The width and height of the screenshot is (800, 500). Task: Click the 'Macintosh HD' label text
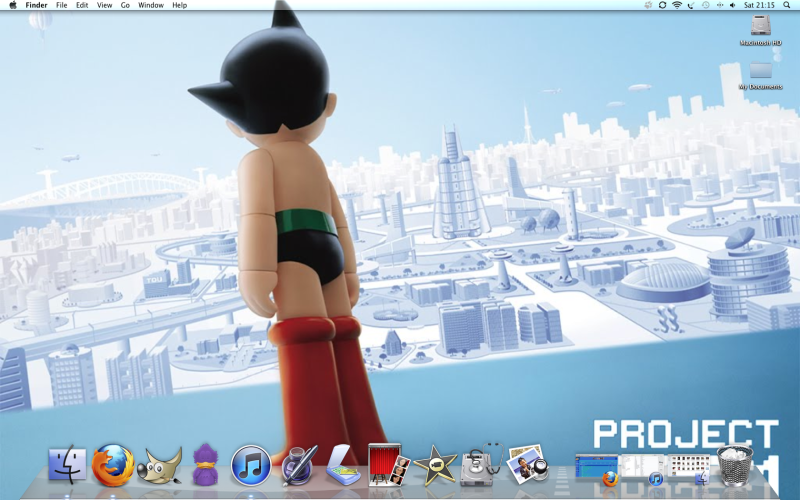click(761, 43)
